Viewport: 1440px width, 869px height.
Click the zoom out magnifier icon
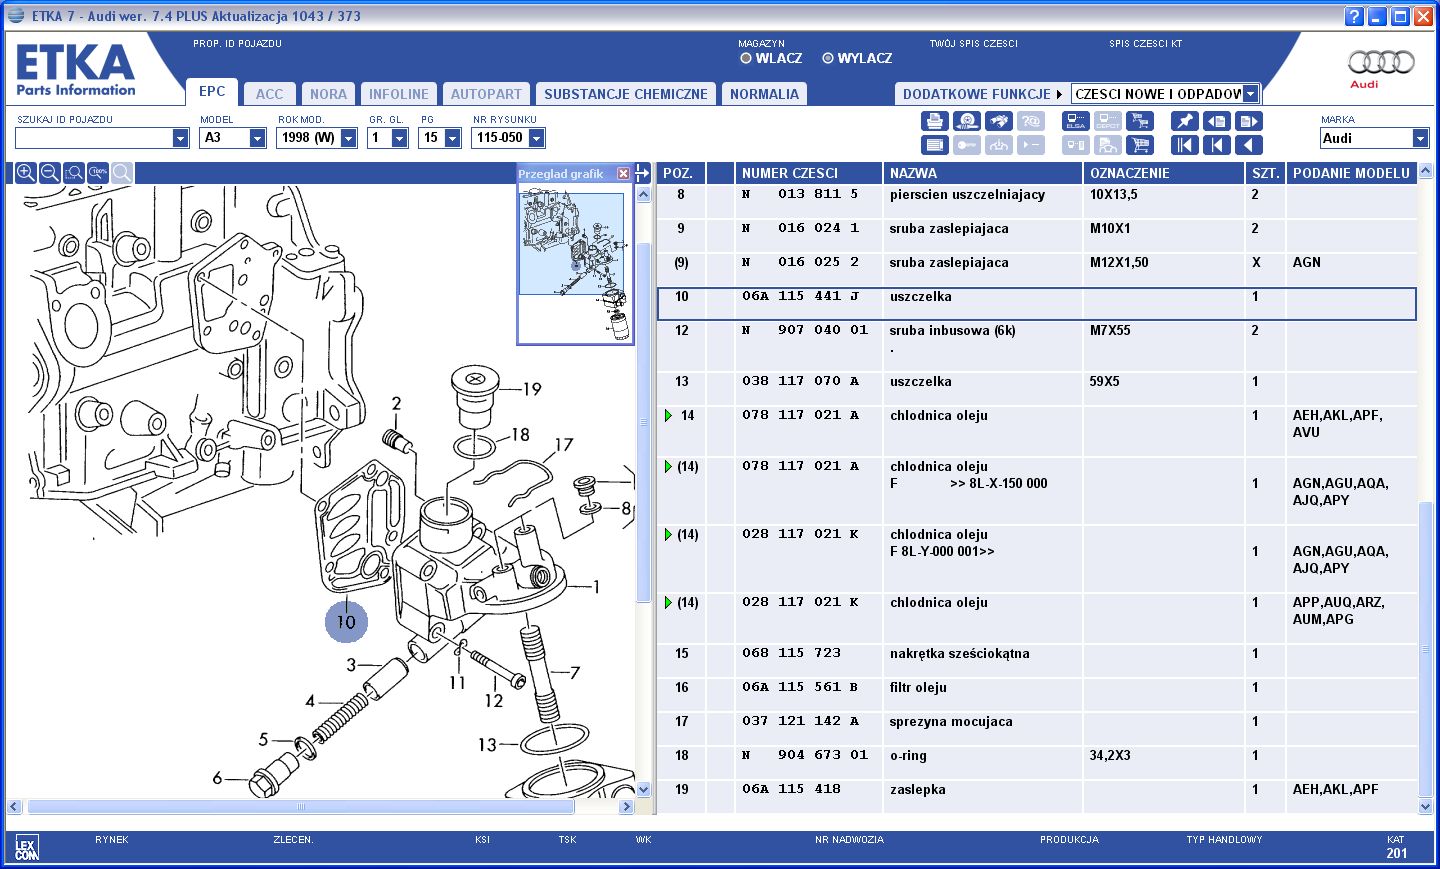pyautogui.click(x=50, y=173)
